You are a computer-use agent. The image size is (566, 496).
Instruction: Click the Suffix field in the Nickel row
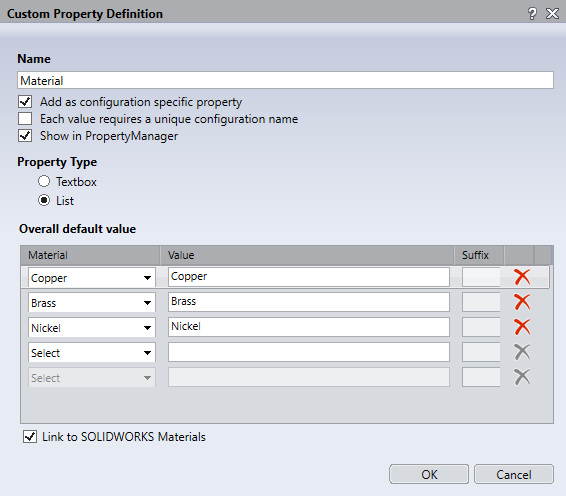[481, 327]
